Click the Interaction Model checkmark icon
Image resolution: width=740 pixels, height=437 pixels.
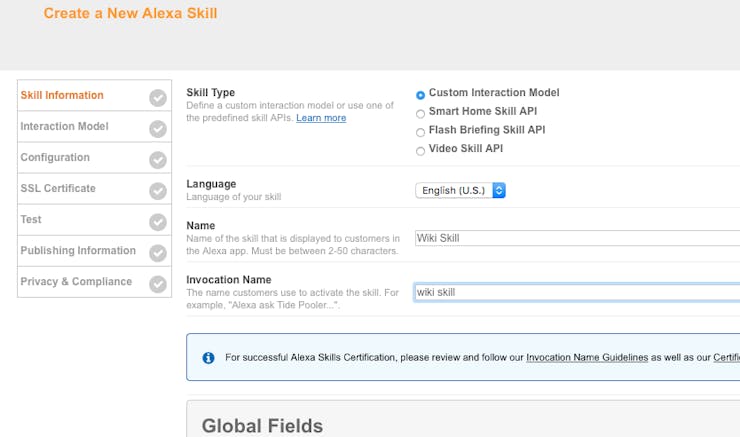coord(158,129)
